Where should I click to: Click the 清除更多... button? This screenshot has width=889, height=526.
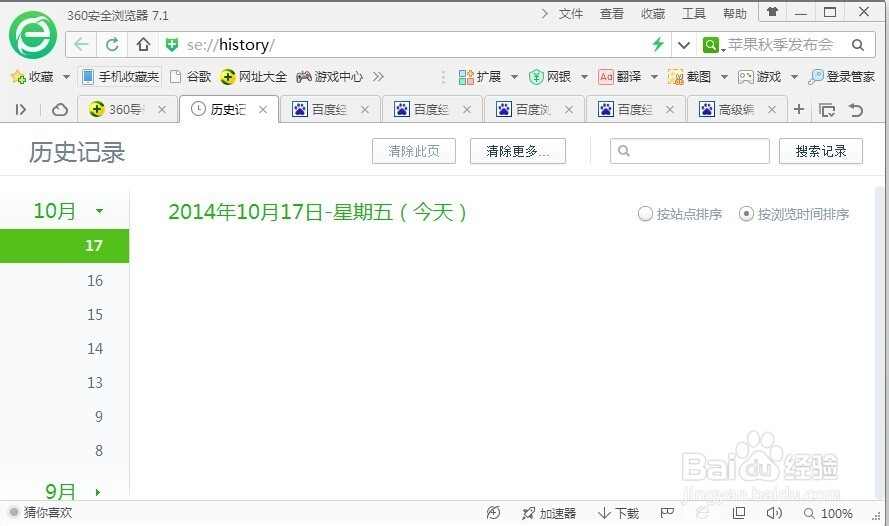(x=518, y=151)
